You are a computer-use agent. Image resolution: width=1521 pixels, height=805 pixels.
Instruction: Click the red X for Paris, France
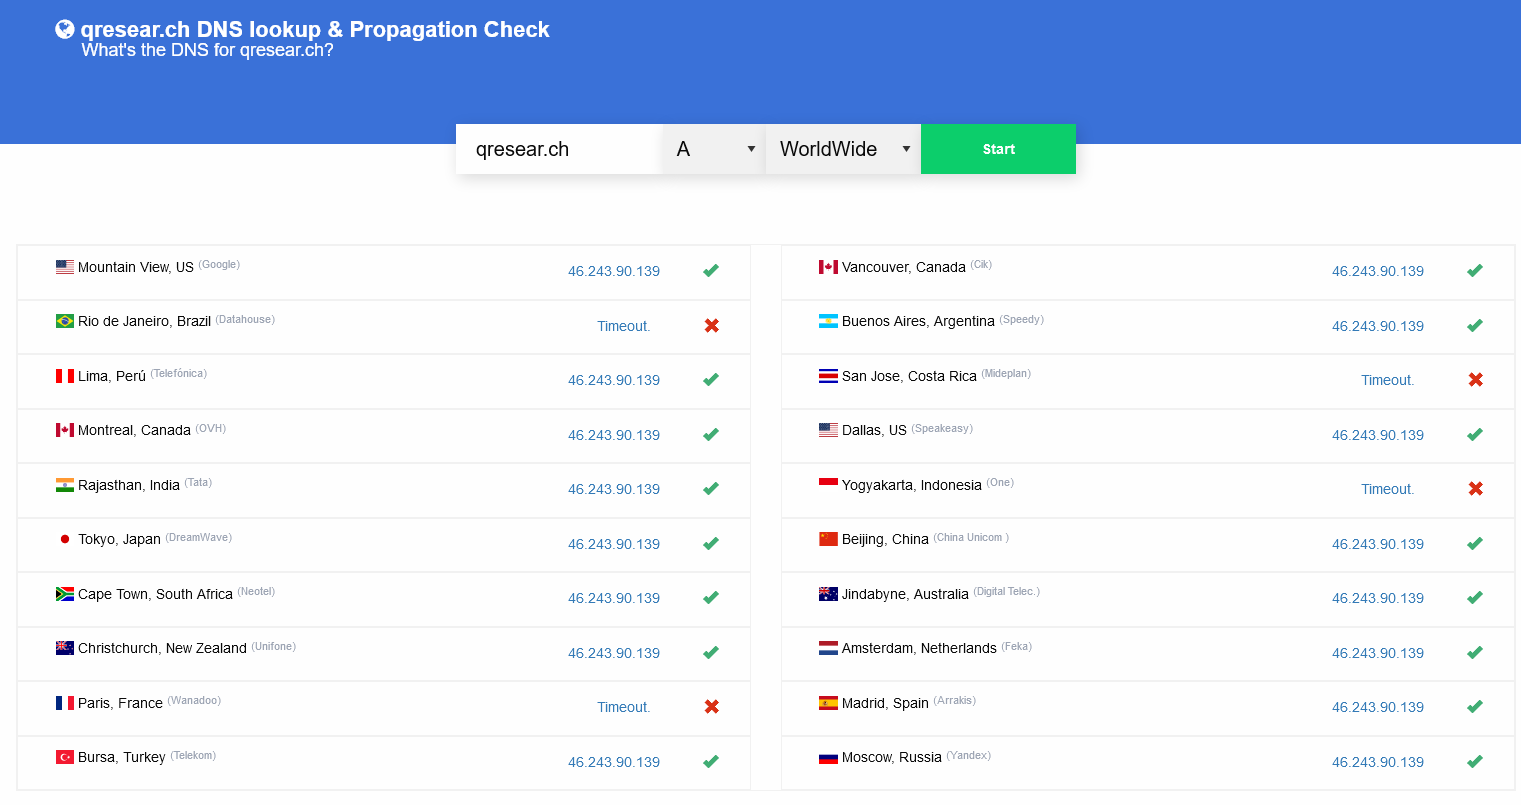[712, 707]
